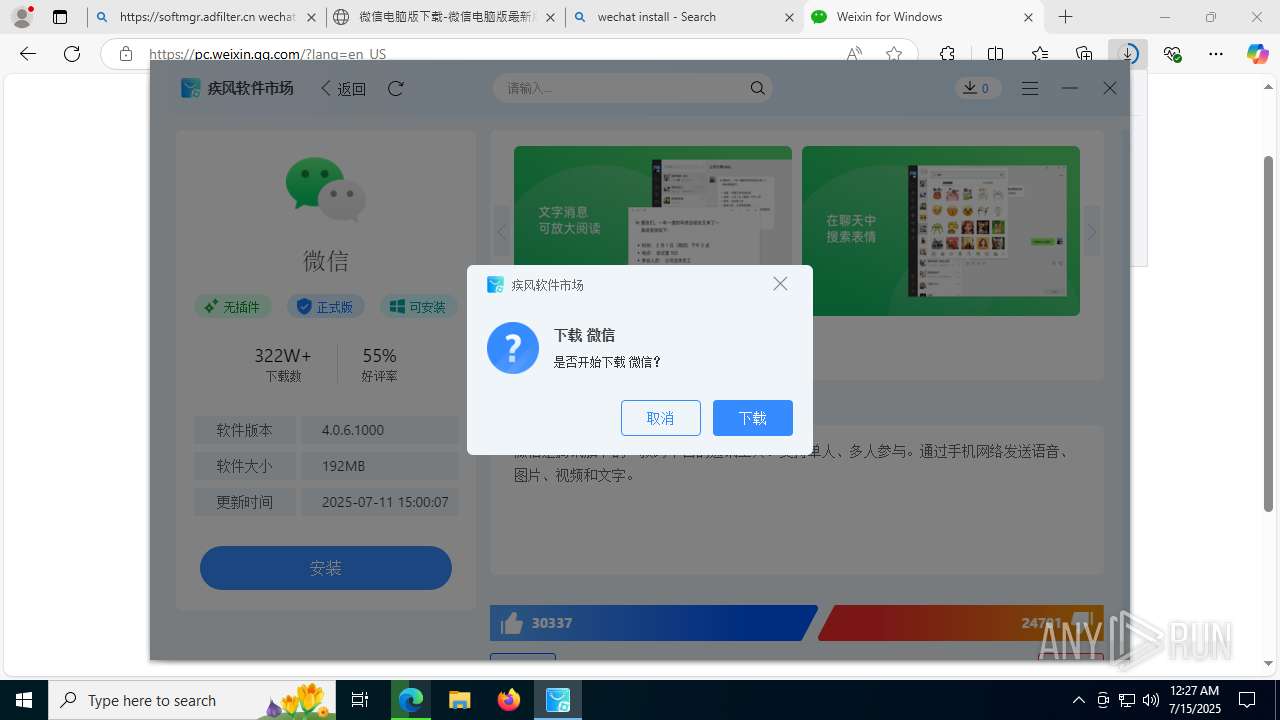This screenshot has height=720, width=1280.
Task: Open the notification center icon
Action: [1247, 700]
